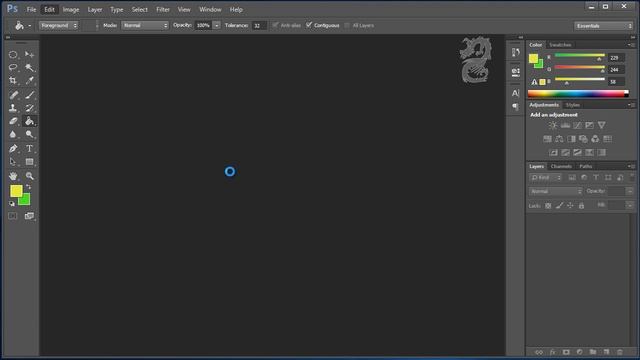Add a Channel Mixer adjustment
Screen dimensions: 640x360
click(x=595, y=139)
